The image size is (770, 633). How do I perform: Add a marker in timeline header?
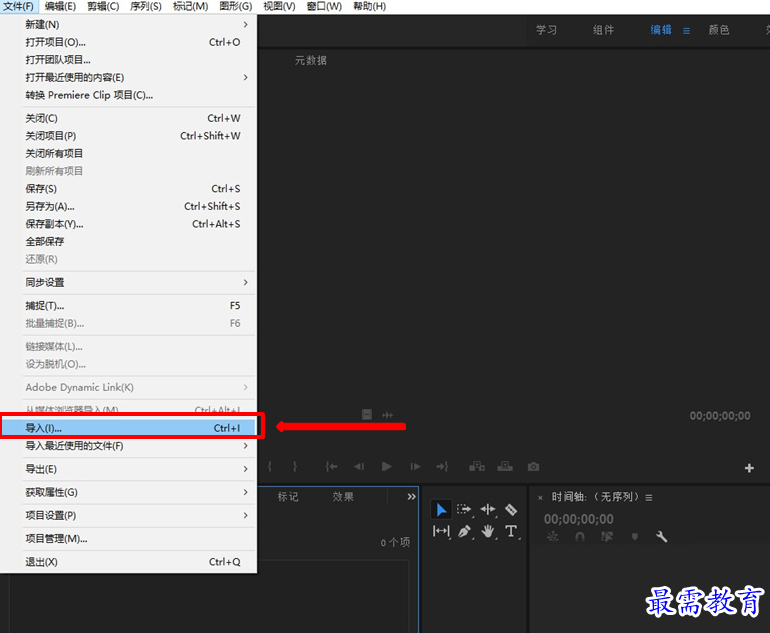[634, 537]
